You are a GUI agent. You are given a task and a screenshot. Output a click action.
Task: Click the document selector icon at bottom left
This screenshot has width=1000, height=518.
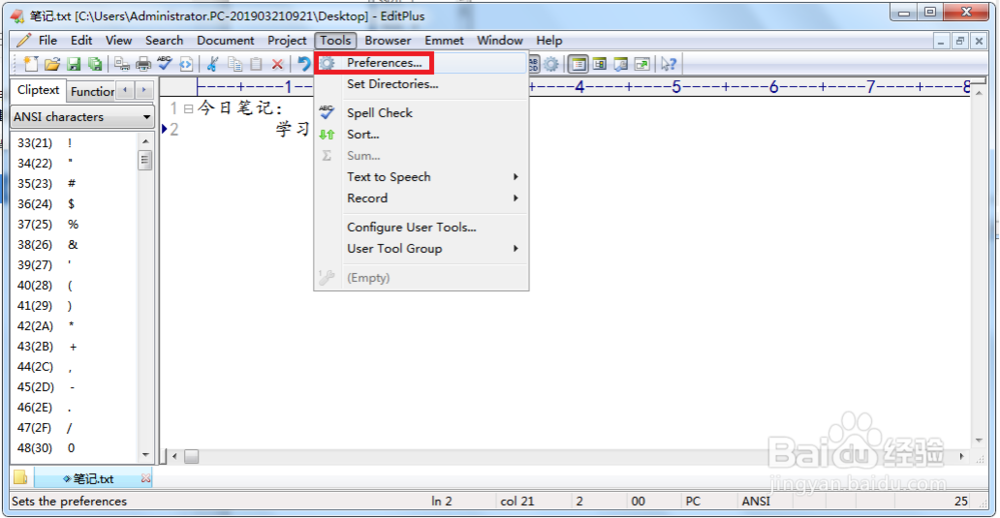click(x=20, y=478)
